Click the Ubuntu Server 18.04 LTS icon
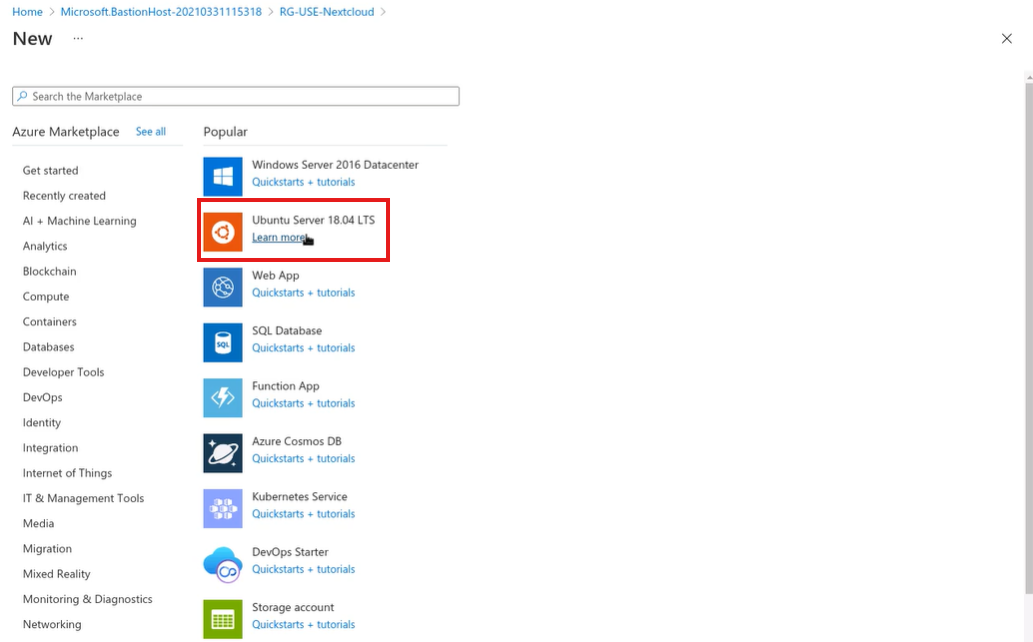 point(223,231)
